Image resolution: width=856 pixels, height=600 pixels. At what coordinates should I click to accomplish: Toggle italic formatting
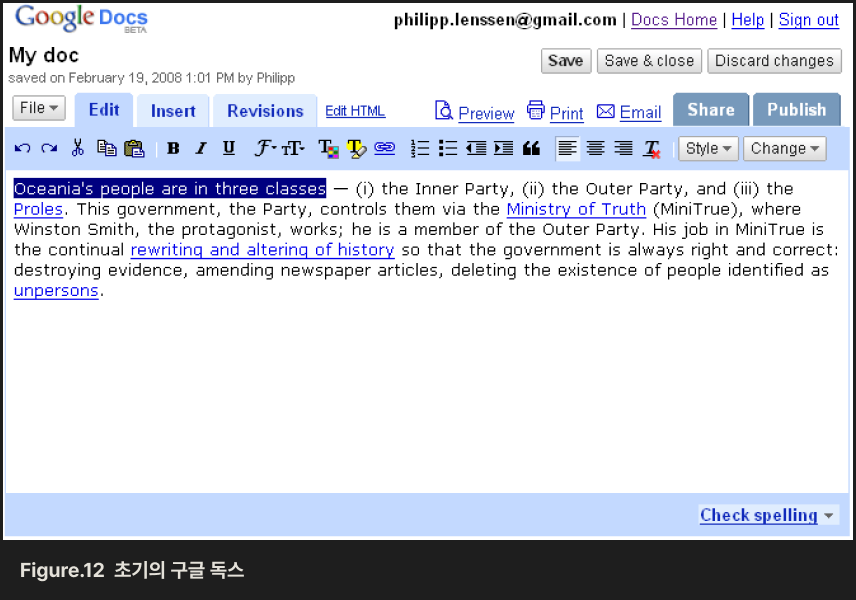[x=201, y=148]
